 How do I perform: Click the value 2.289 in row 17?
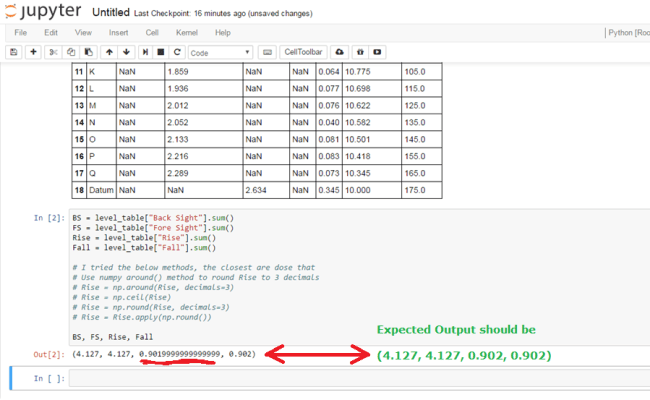coord(178,173)
